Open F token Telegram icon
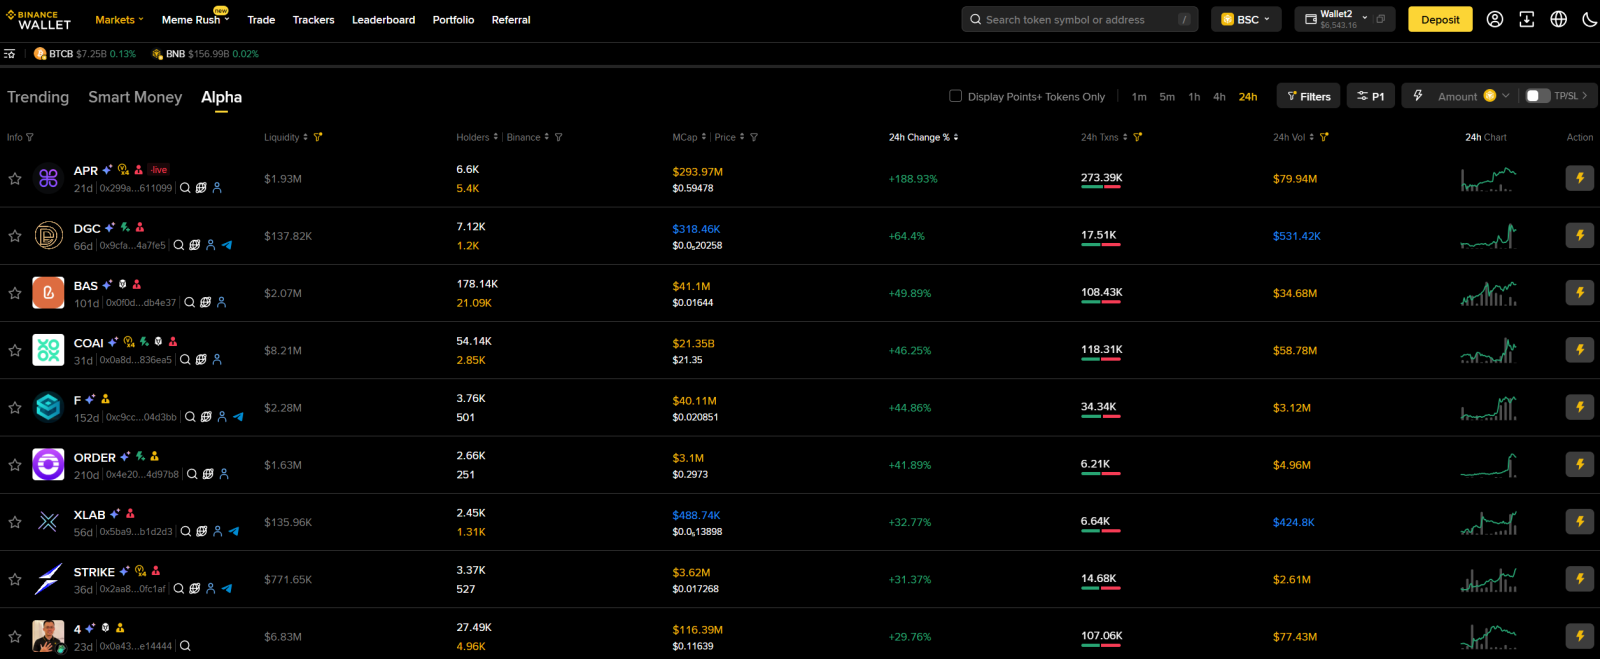Image resolution: width=1600 pixels, height=659 pixels. tap(238, 417)
